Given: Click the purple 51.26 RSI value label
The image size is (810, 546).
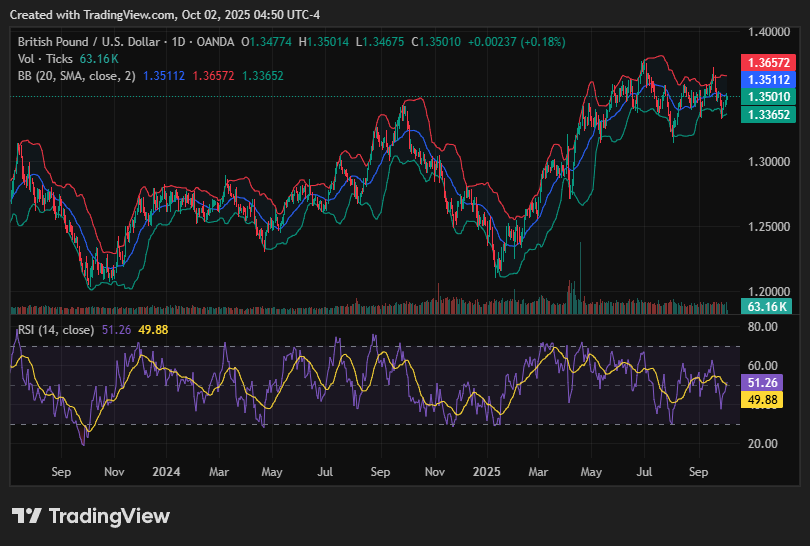Looking at the screenshot, I should click(x=762, y=383).
